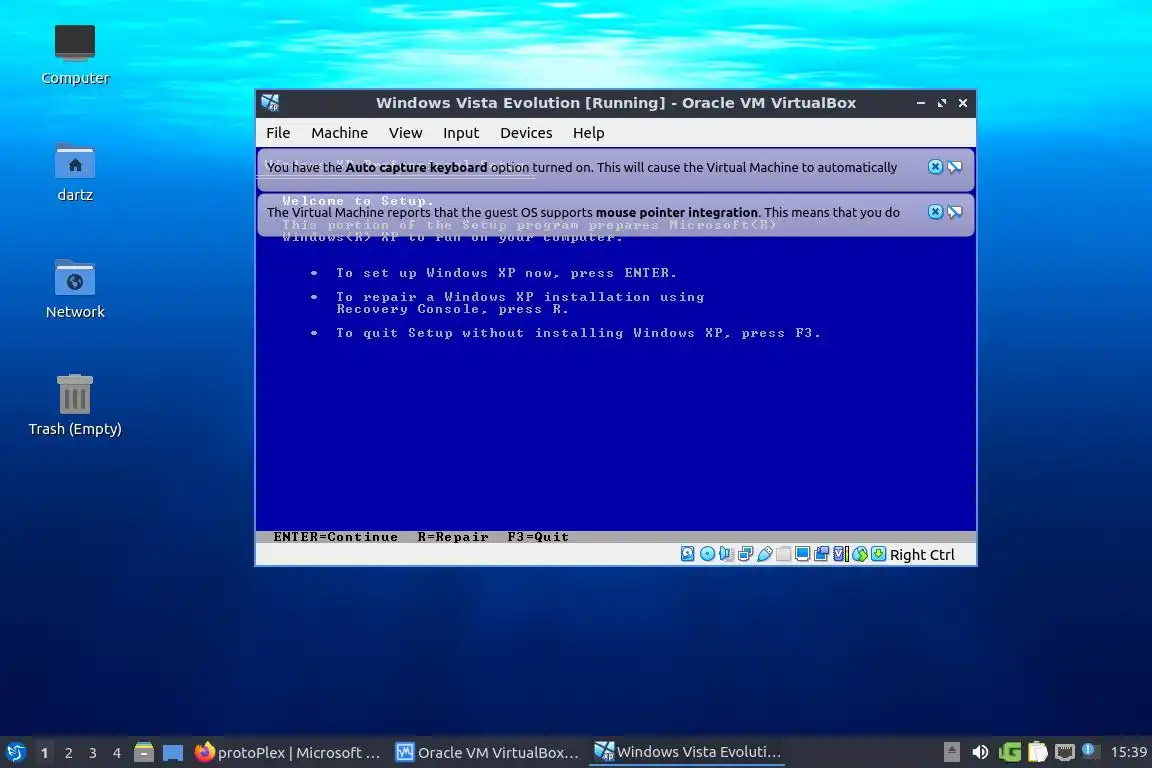Click the display settings status icon
1152x768 pixels.
802,554
